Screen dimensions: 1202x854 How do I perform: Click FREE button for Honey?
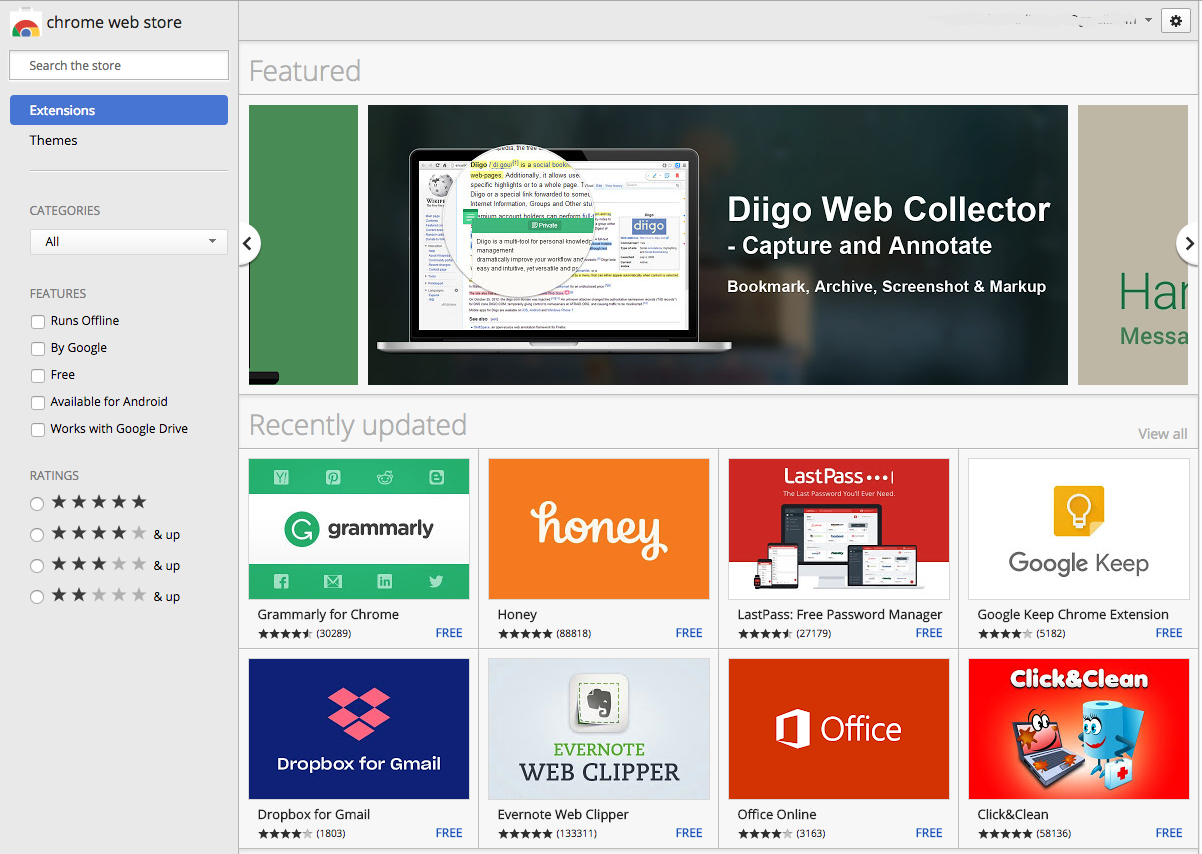point(689,633)
